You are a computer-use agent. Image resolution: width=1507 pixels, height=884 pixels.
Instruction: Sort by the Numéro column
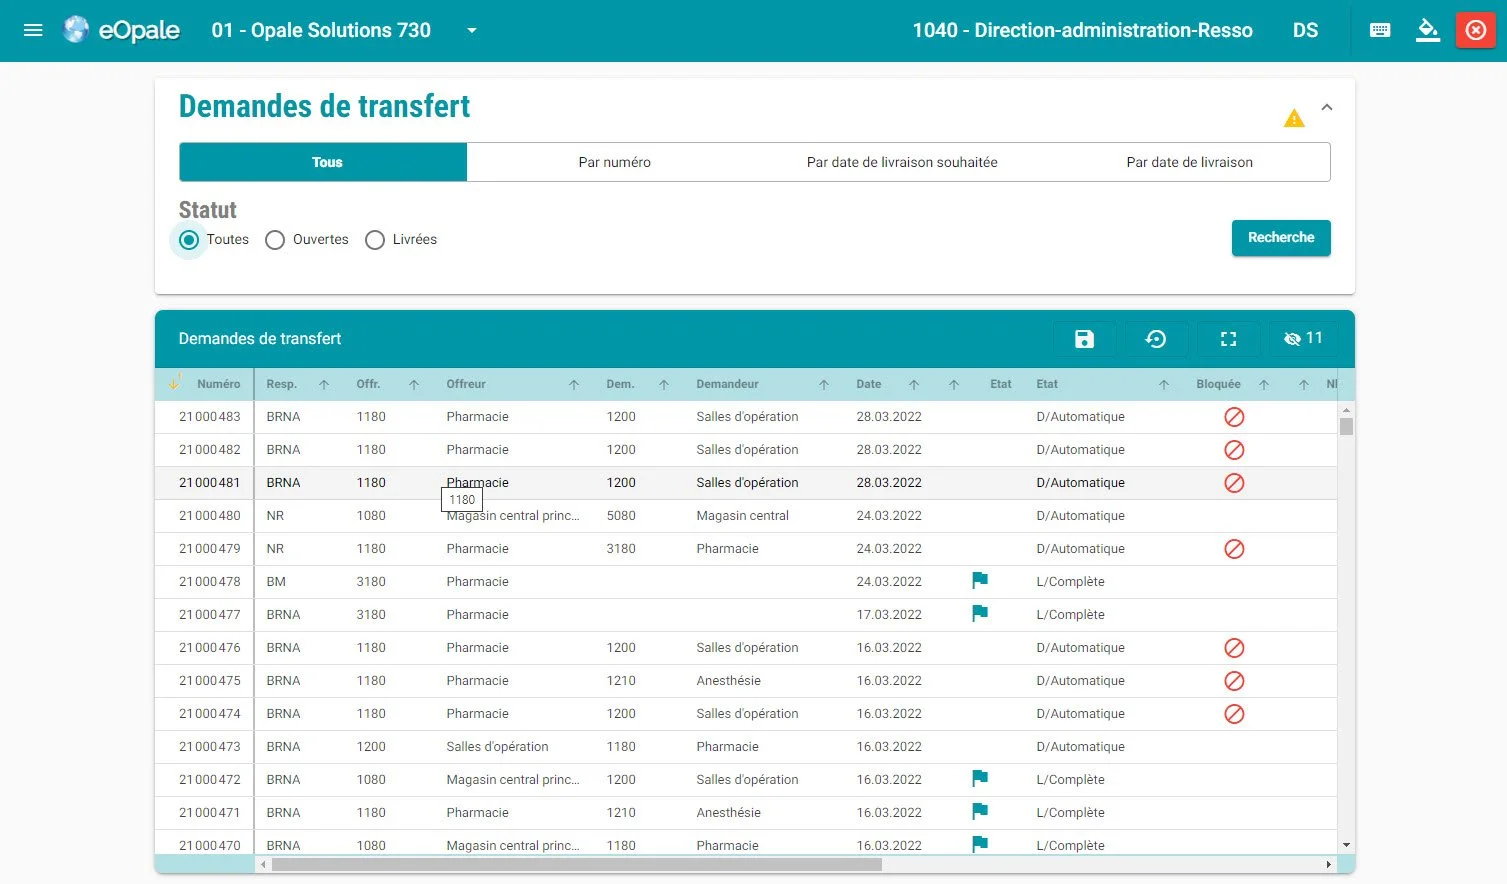coord(218,384)
